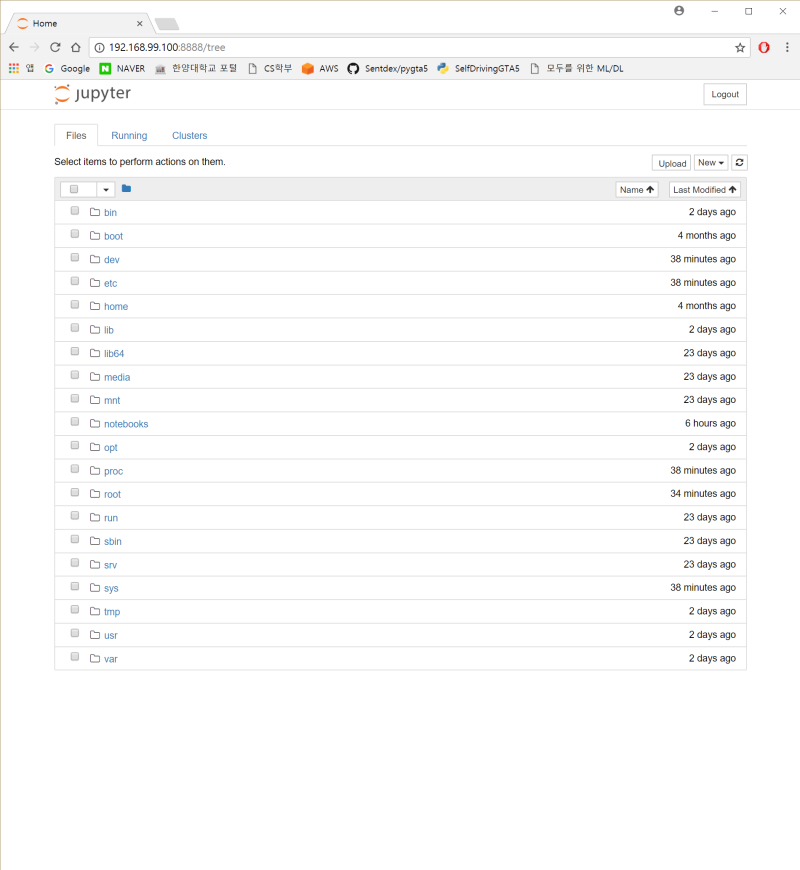Click the folder icon next to bin

point(92,212)
